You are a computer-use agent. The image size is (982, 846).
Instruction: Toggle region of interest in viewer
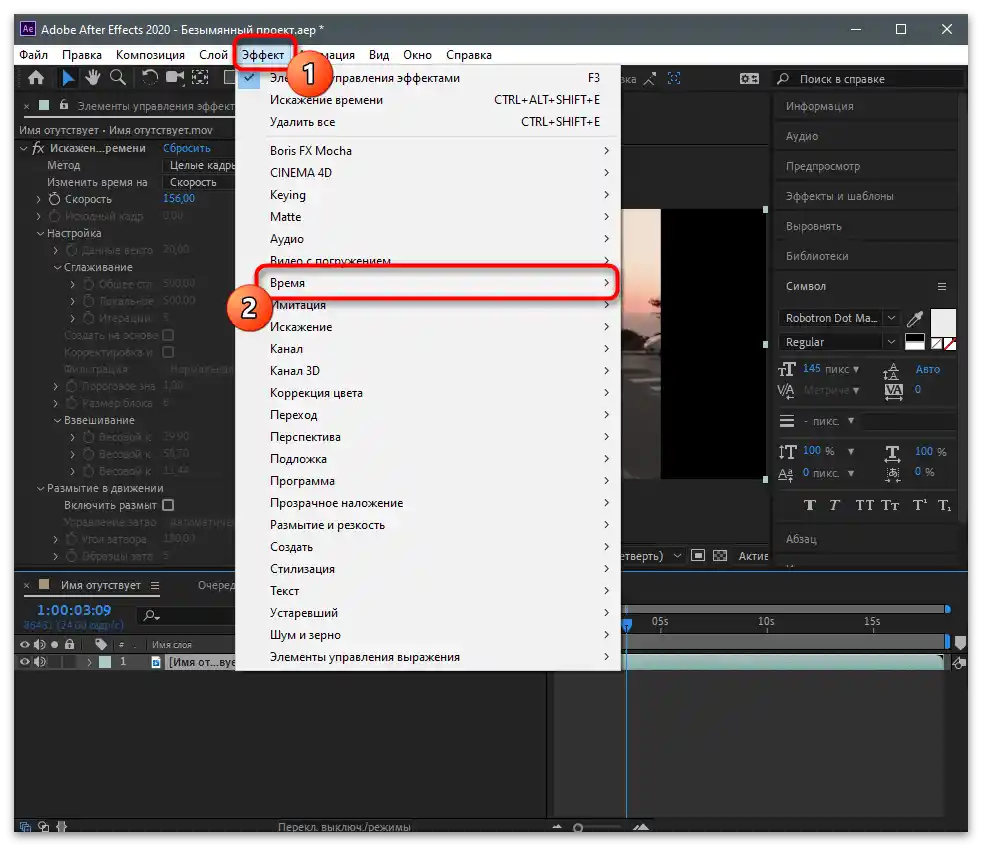[x=698, y=555]
